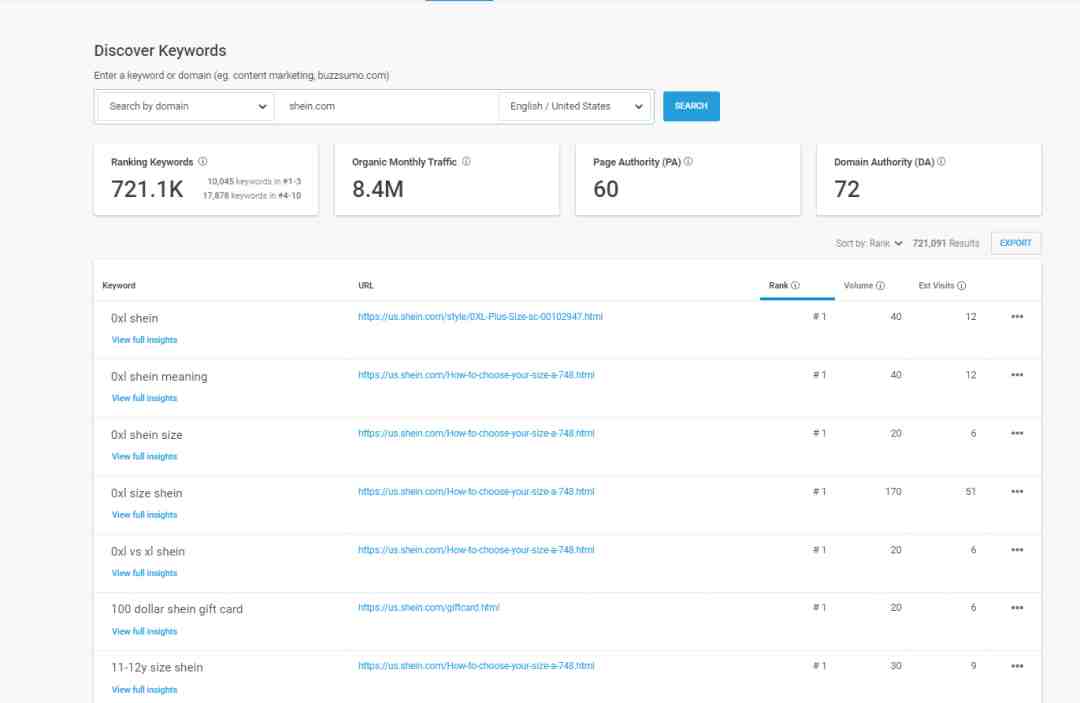This screenshot has height=703, width=1080.
Task: Sort by the Volume column header
Action: point(858,286)
